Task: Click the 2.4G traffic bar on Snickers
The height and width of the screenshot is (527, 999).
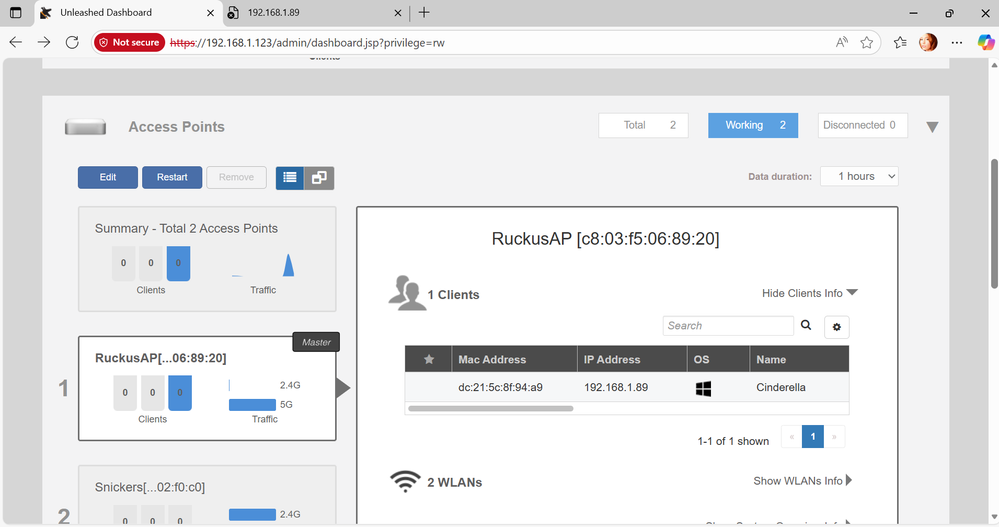Action: pos(252,514)
